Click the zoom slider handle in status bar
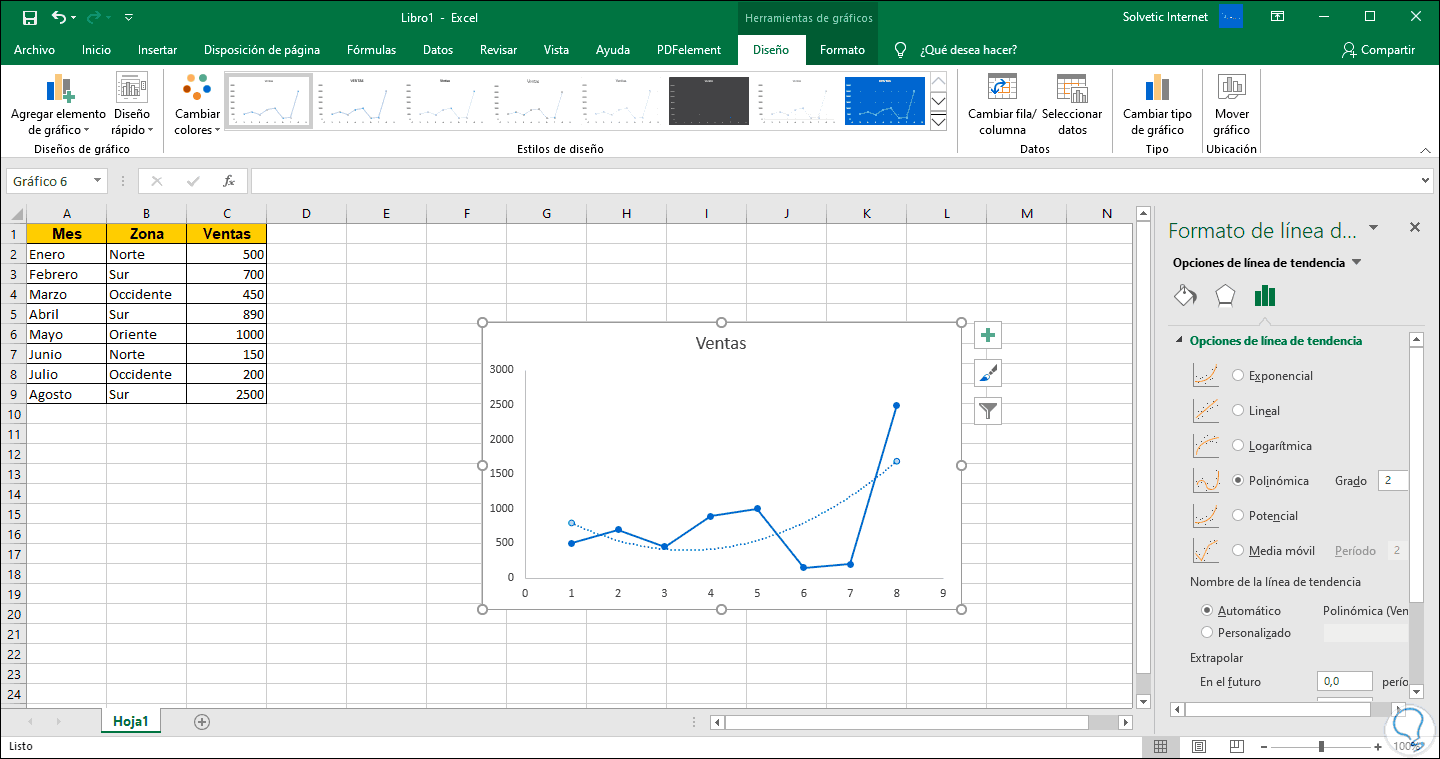1440x759 pixels. coord(1322,746)
